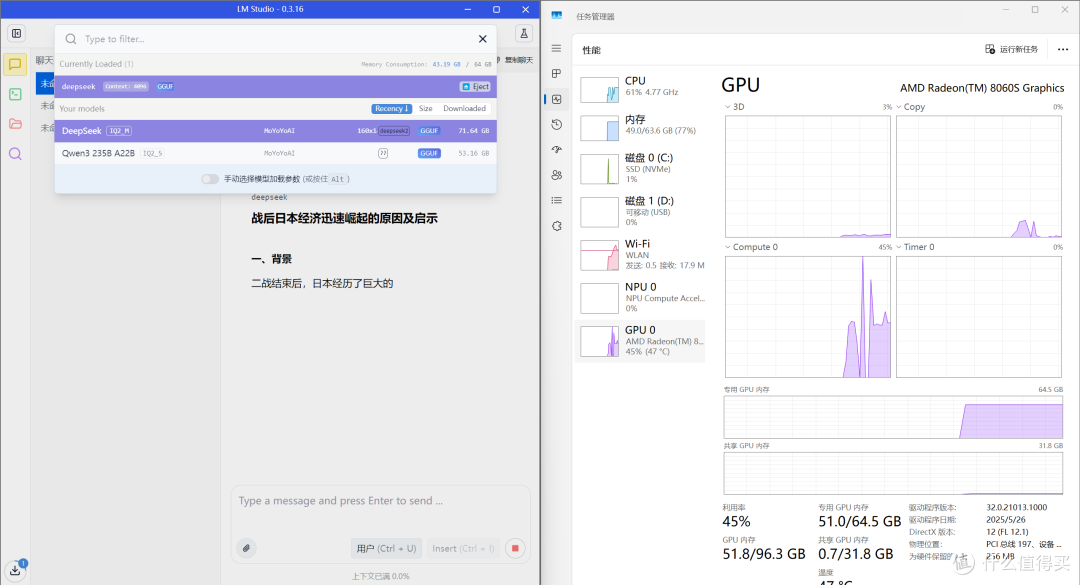The image size is (1080, 585).
Task: Open the three-dot more options menu in Task Manager
Action: pos(1063,50)
